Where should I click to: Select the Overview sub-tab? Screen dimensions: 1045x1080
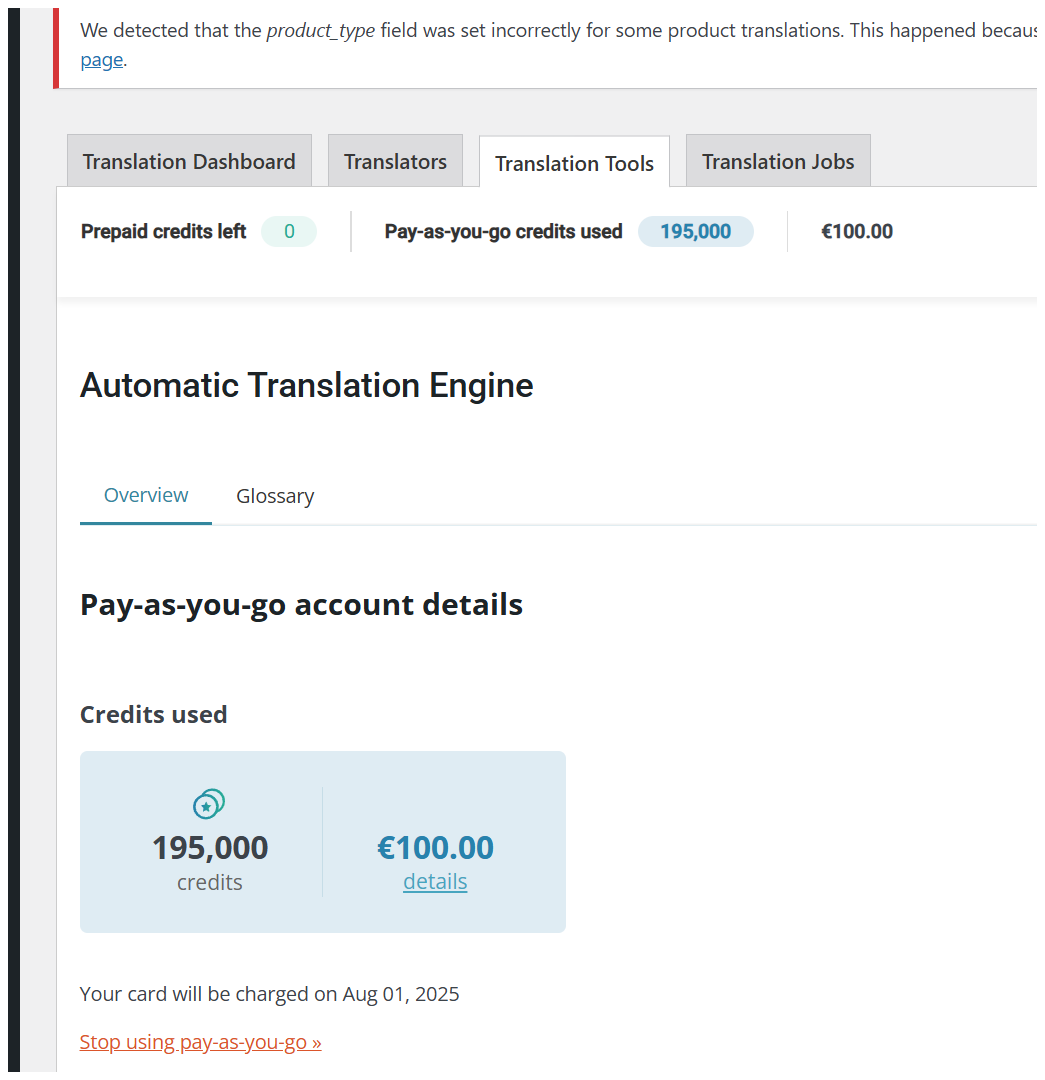[x=145, y=495]
